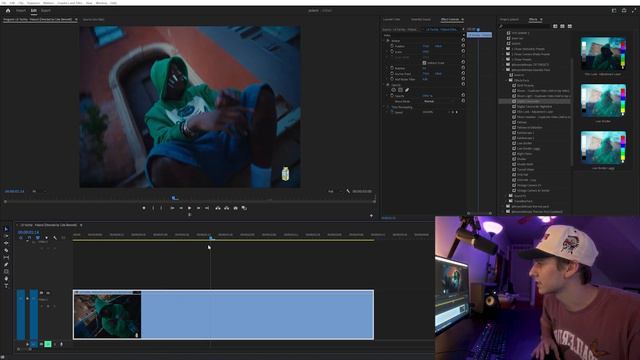
Task: Play the sequence in Program monitor
Action: [189, 208]
